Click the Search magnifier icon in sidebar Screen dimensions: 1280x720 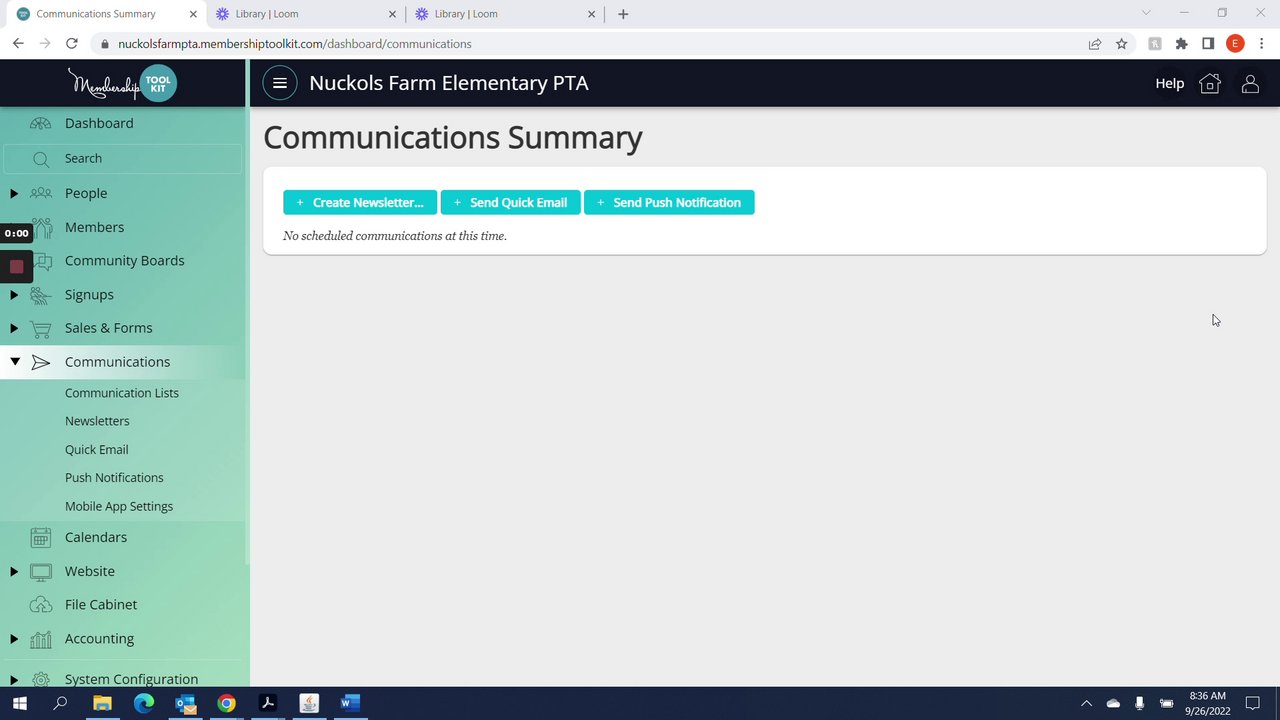[40, 158]
